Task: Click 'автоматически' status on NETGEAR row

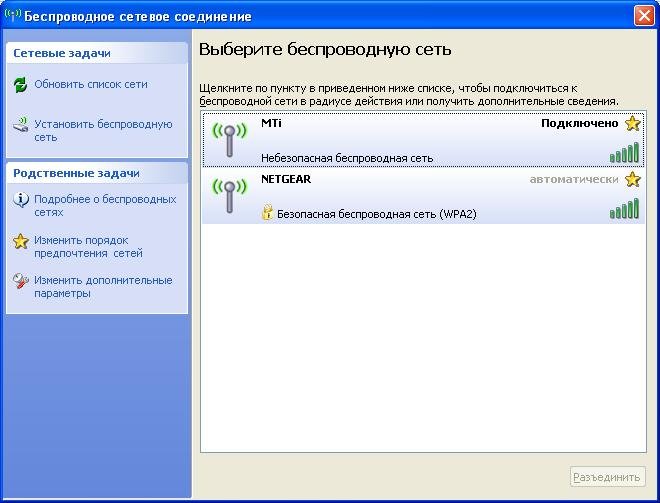Action: (574, 179)
